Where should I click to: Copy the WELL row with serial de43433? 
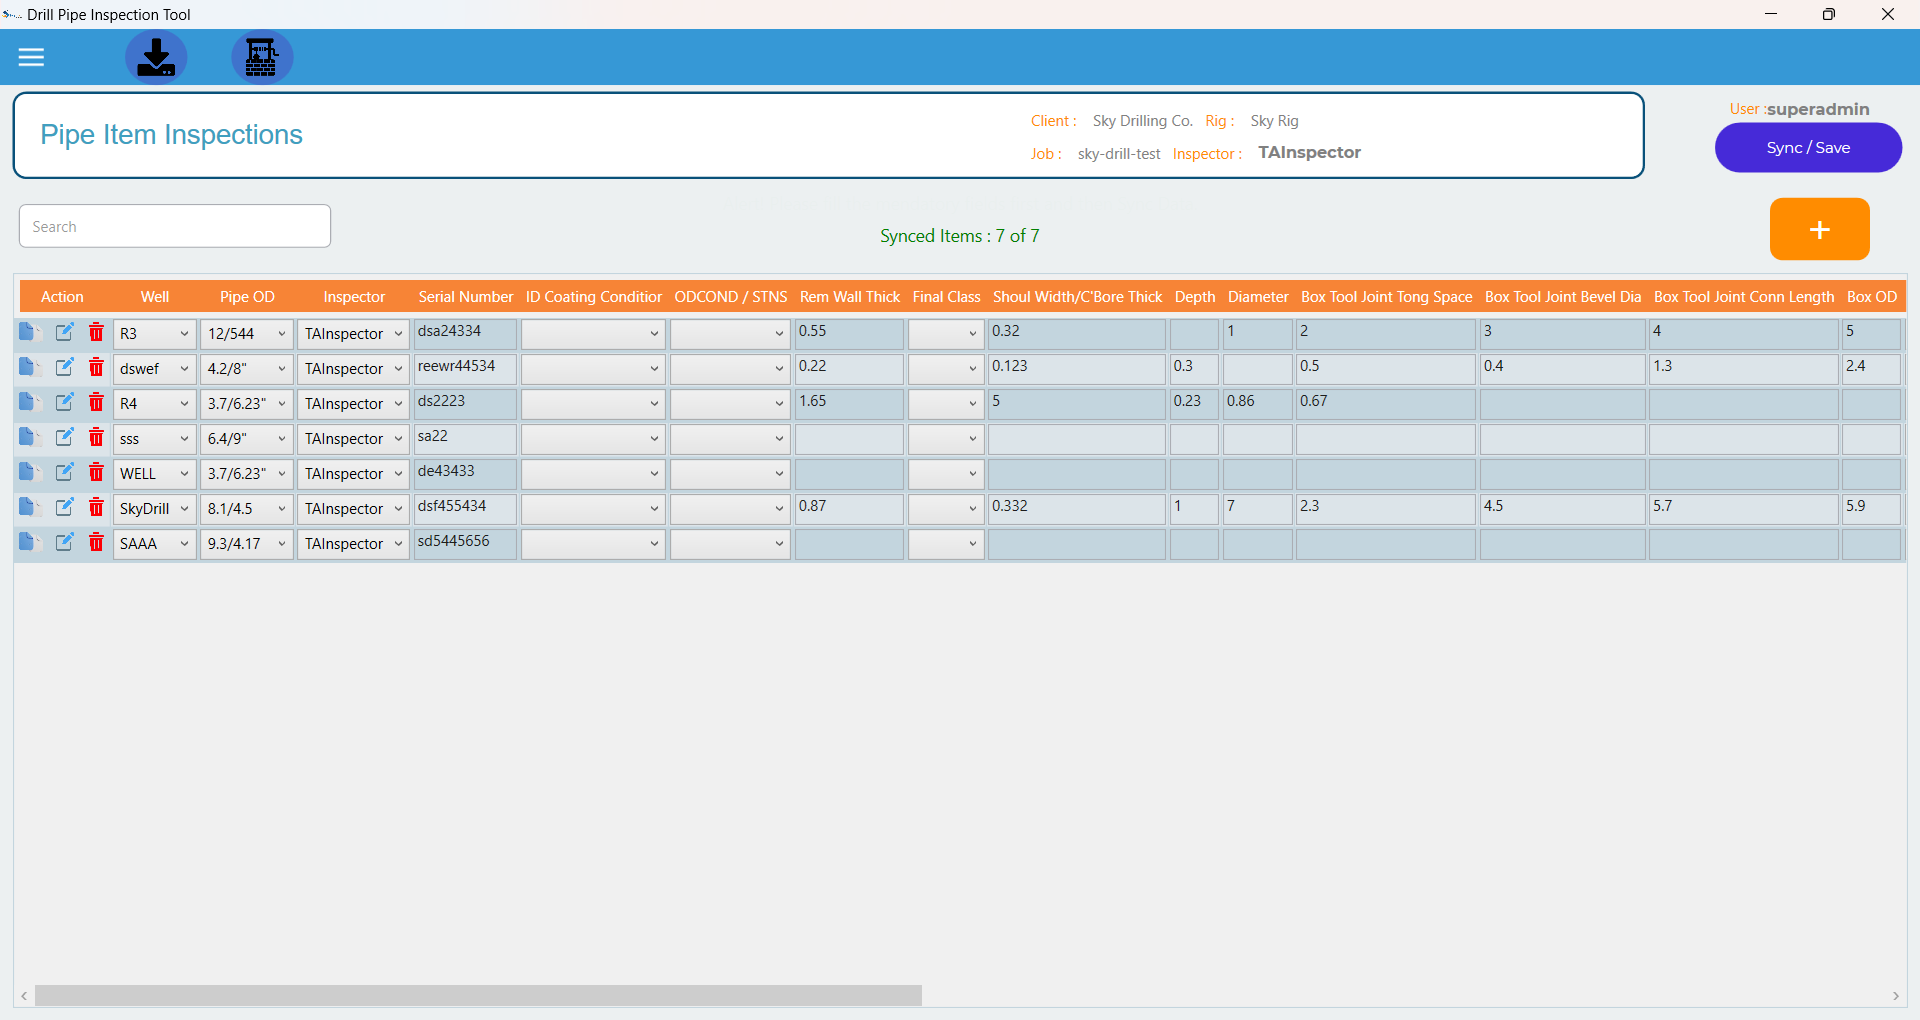(27, 473)
